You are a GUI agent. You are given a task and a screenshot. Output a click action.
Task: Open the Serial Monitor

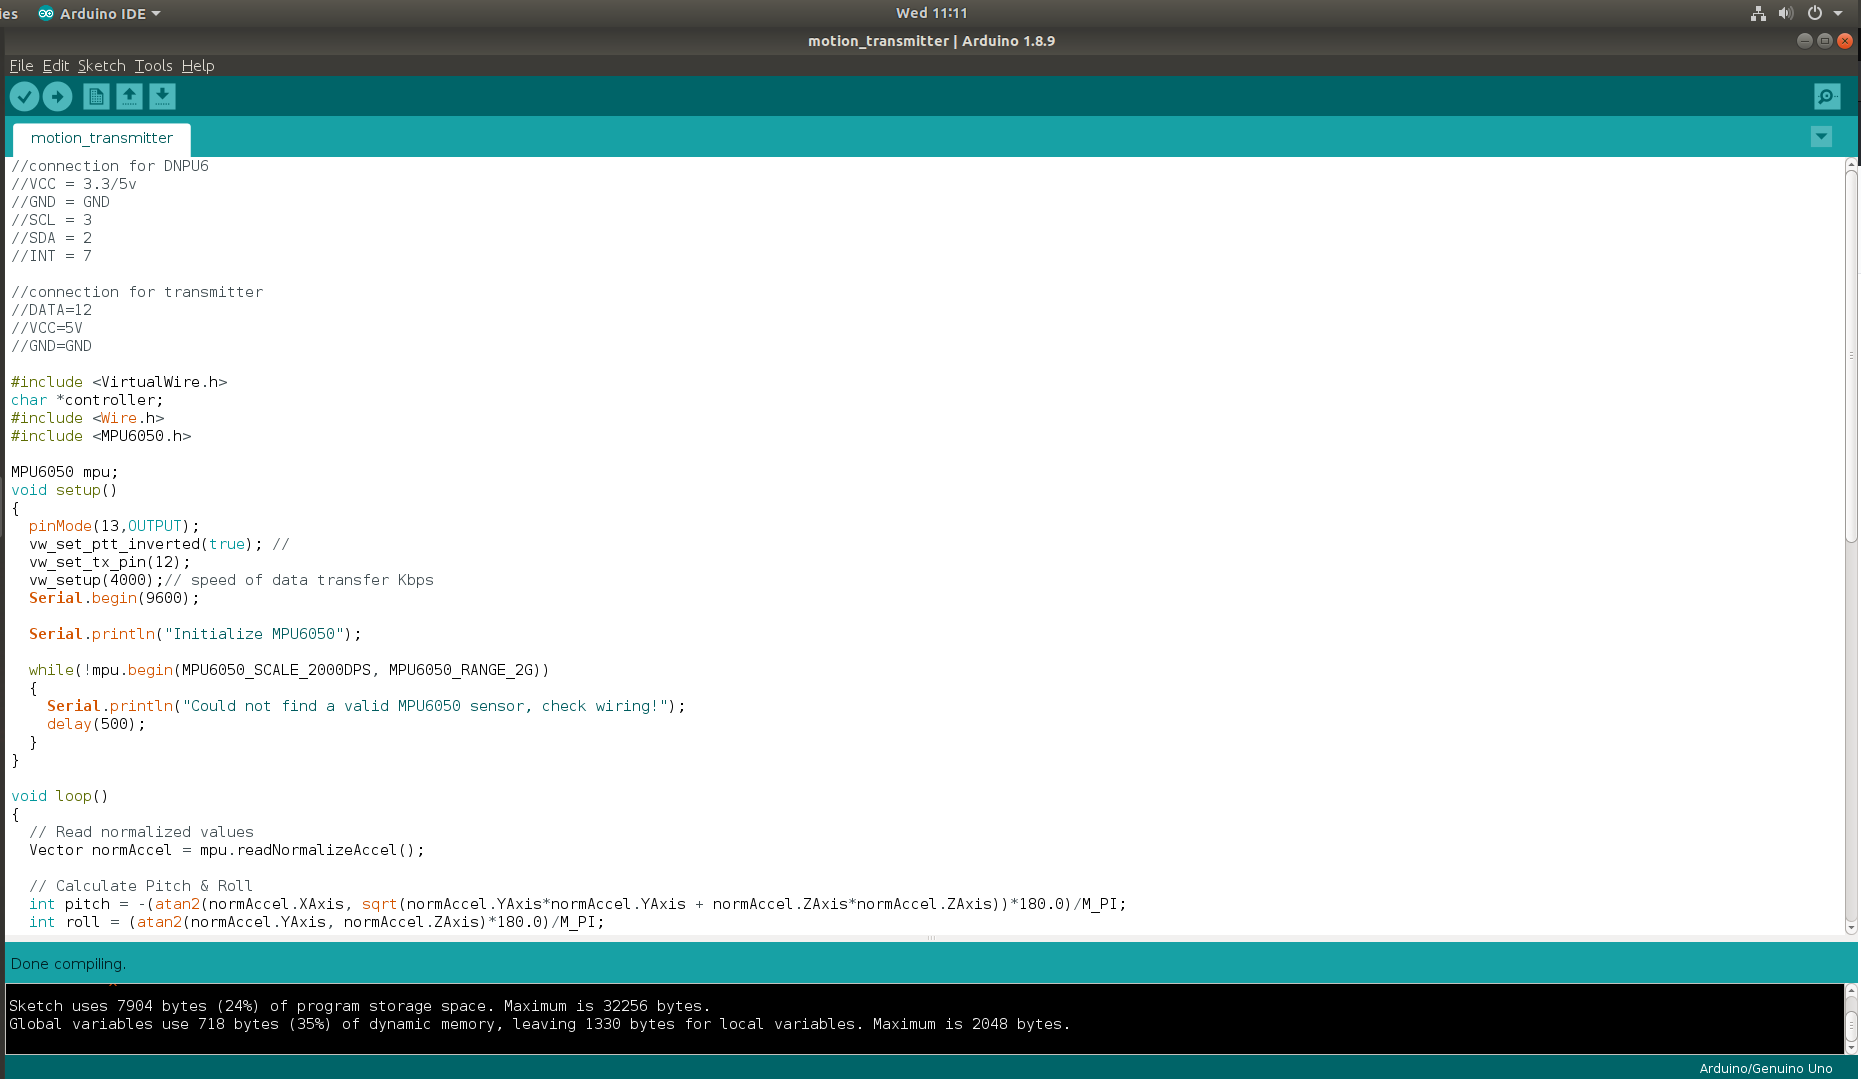1826,96
